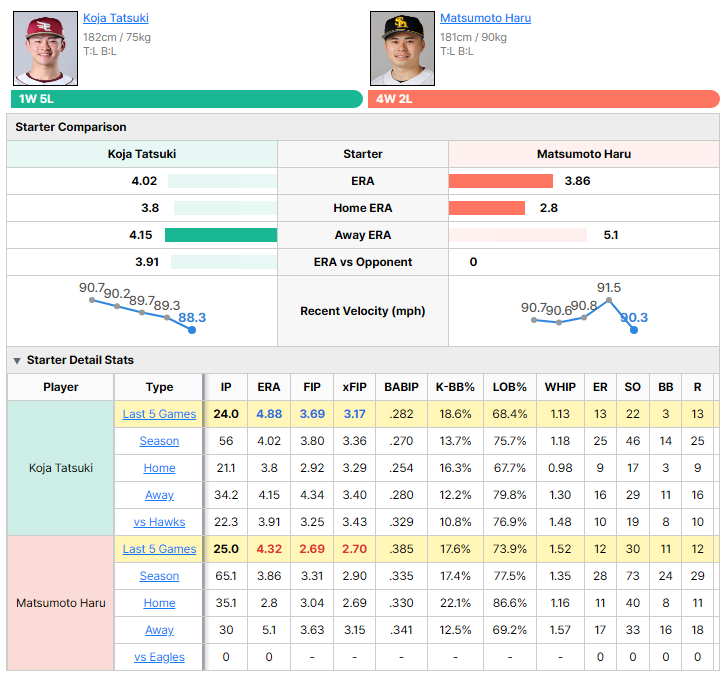Click the BB column header
Image resolution: width=726 pixels, height=677 pixels.
(666, 387)
